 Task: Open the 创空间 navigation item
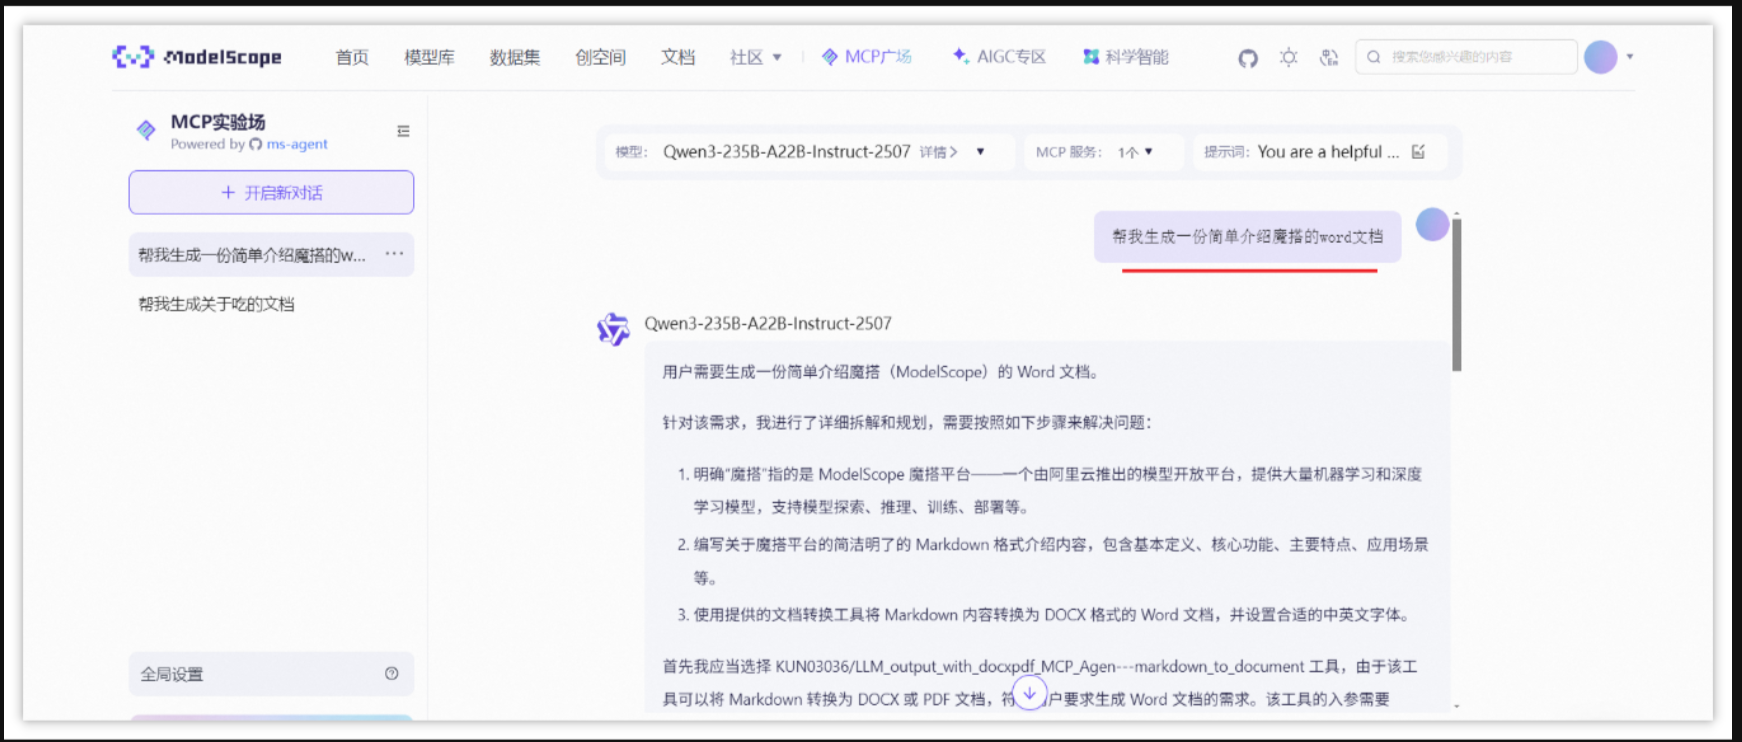[x=601, y=57]
